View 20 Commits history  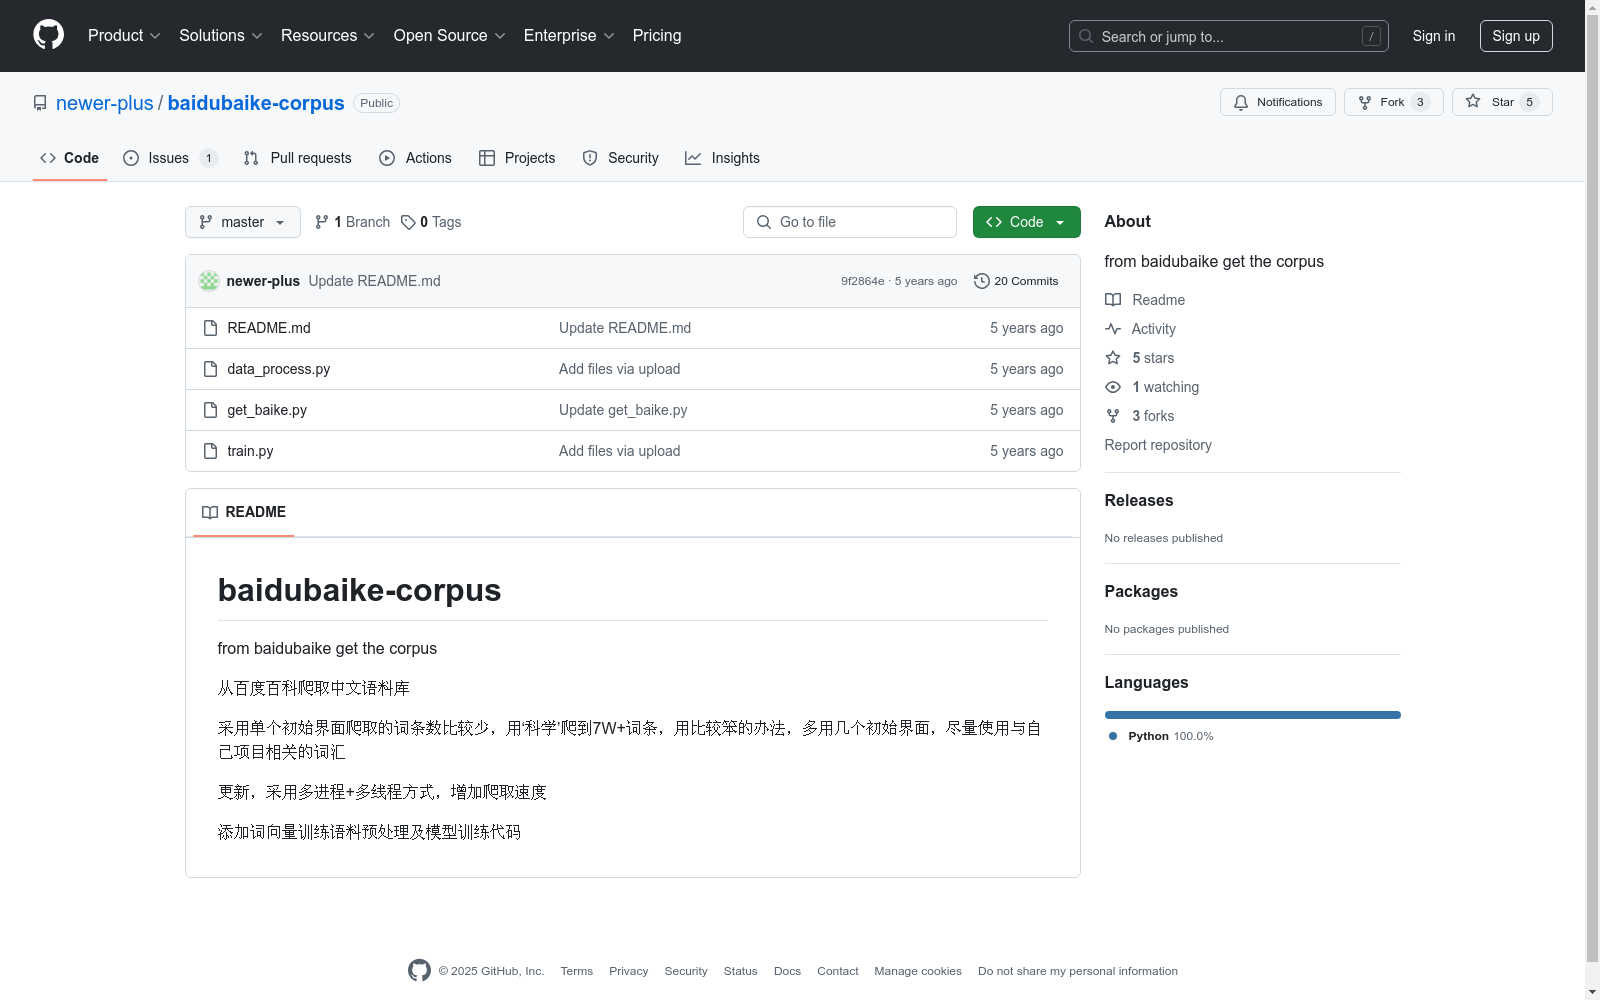click(1016, 281)
